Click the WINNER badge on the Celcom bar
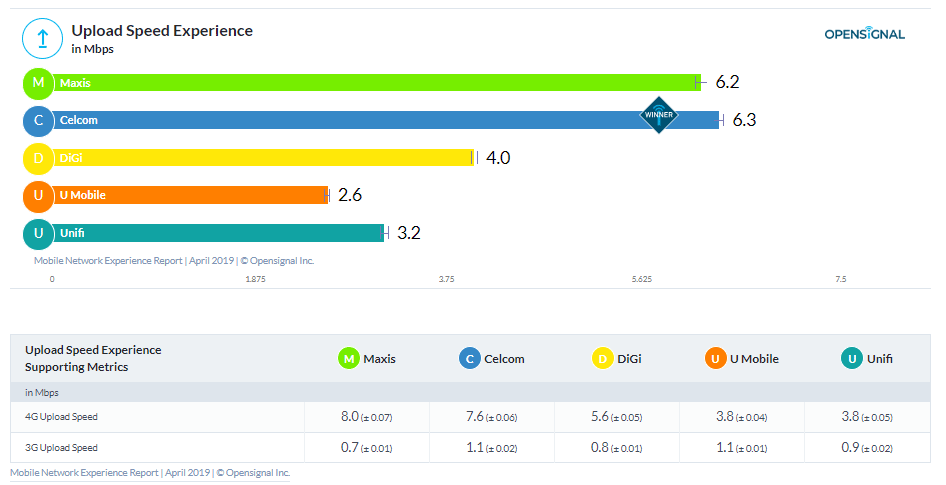Image resolution: width=946 pixels, height=485 pixels. [x=658, y=115]
